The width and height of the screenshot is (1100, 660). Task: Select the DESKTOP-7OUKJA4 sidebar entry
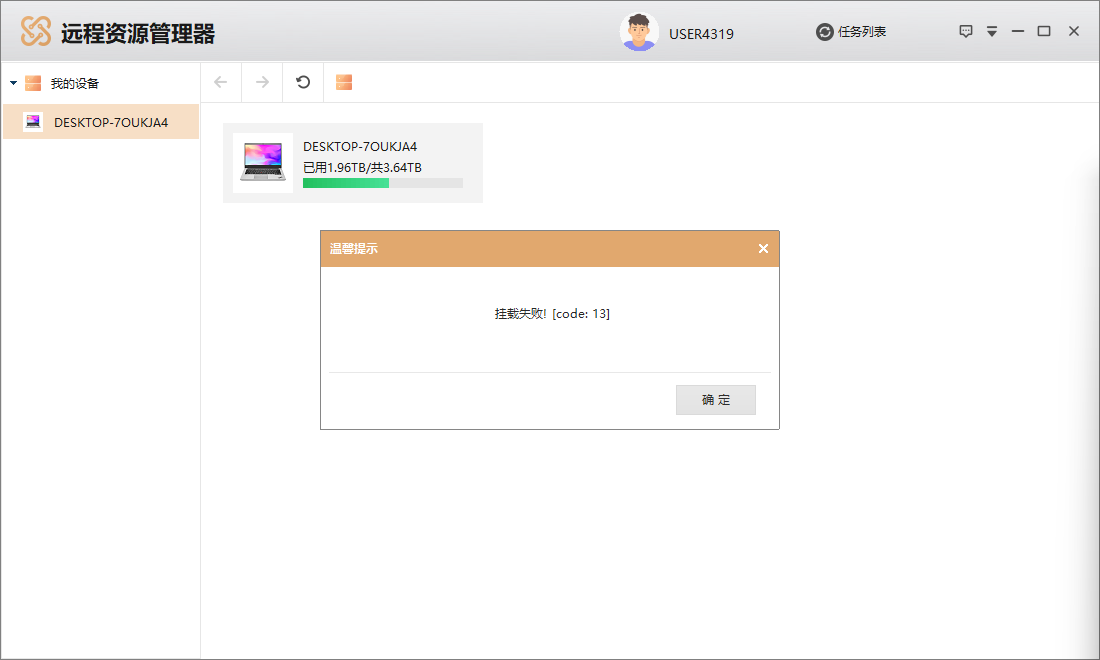[100, 122]
